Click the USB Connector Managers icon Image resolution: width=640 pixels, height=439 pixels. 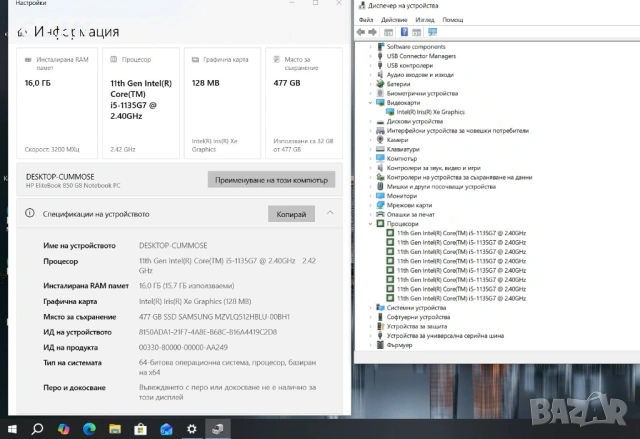[x=380, y=56]
